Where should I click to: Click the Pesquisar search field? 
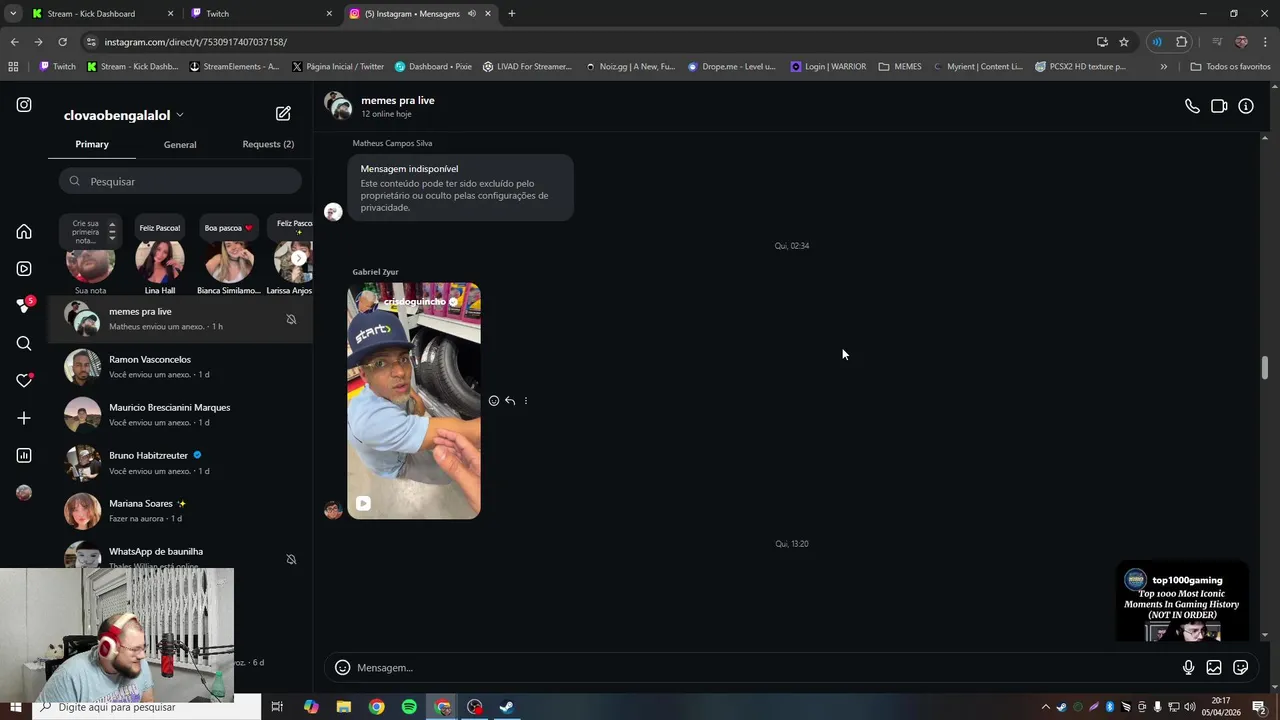(x=180, y=182)
